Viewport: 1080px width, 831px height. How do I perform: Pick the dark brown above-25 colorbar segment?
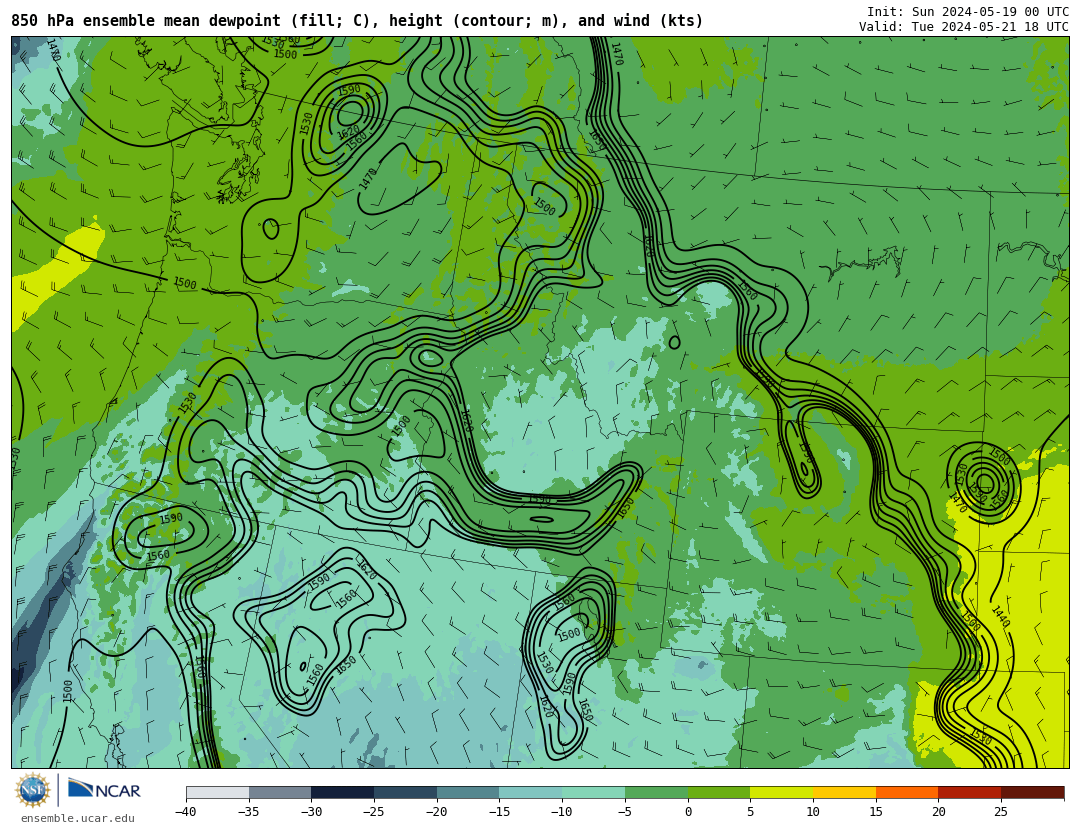click(x=1032, y=792)
